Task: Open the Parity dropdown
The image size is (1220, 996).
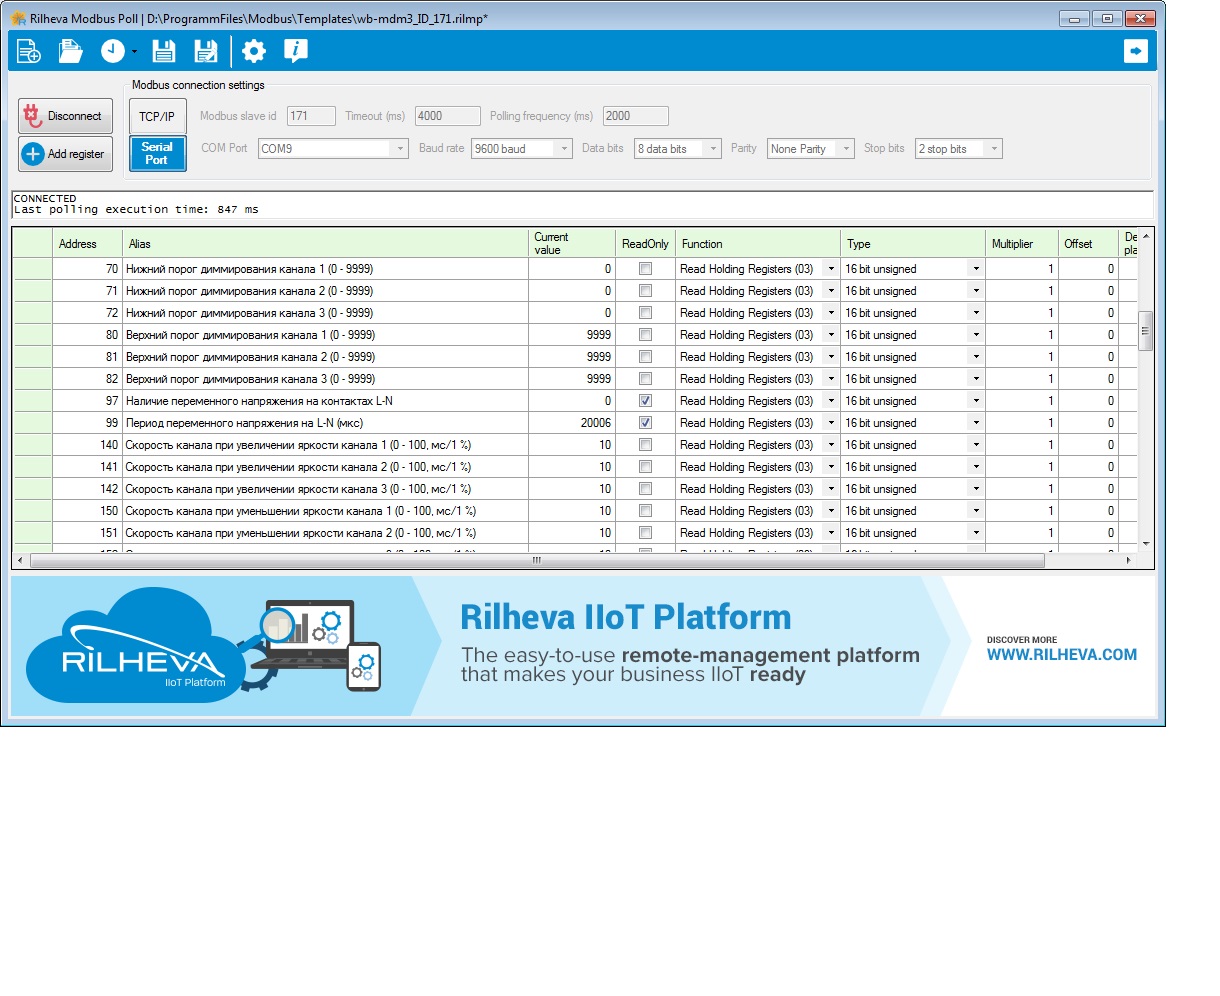Action: click(x=811, y=149)
